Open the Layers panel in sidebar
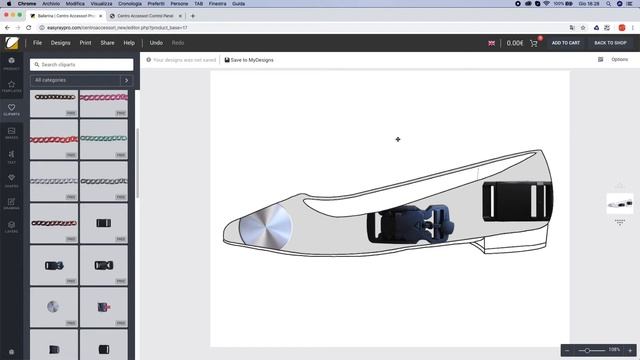 11,227
